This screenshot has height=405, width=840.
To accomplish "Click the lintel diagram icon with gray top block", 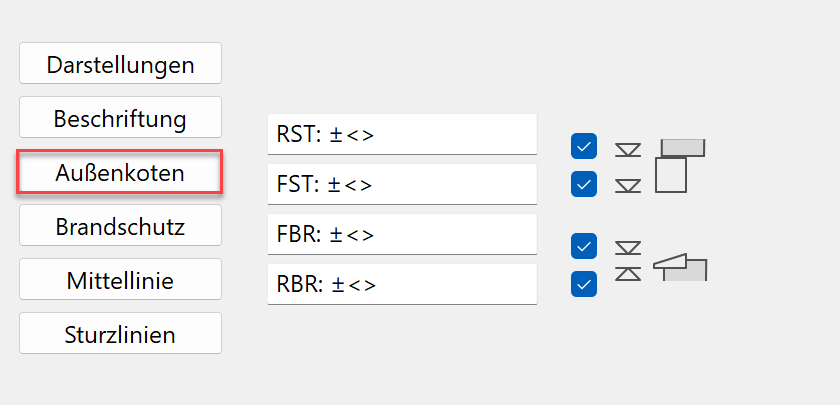I will 679,166.
